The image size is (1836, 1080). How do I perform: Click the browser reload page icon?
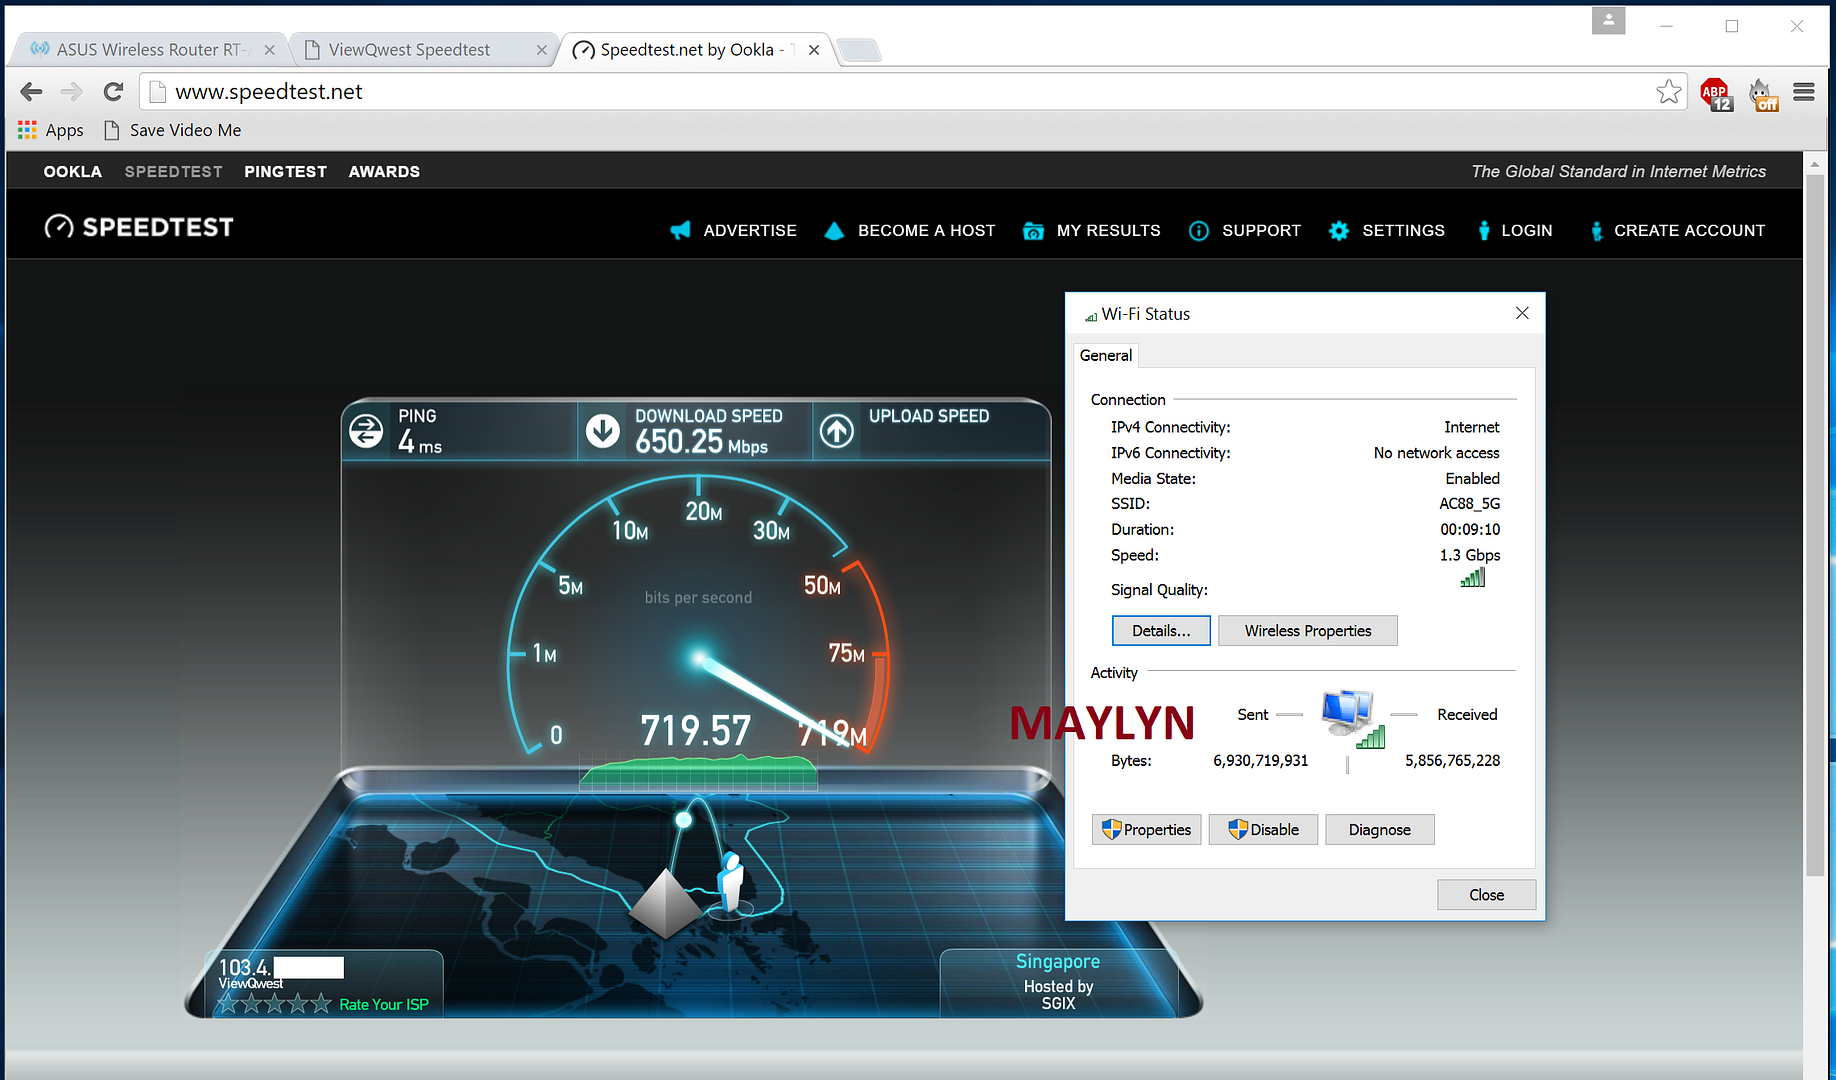[113, 92]
